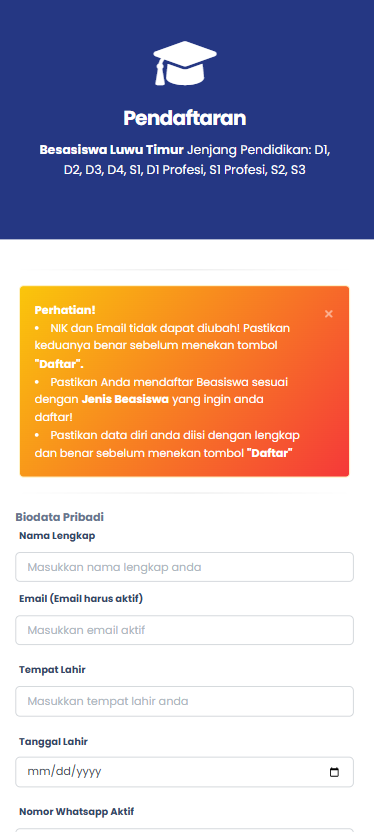Click the orange gradient warning box body
This screenshot has height=832, width=374.
185,382
